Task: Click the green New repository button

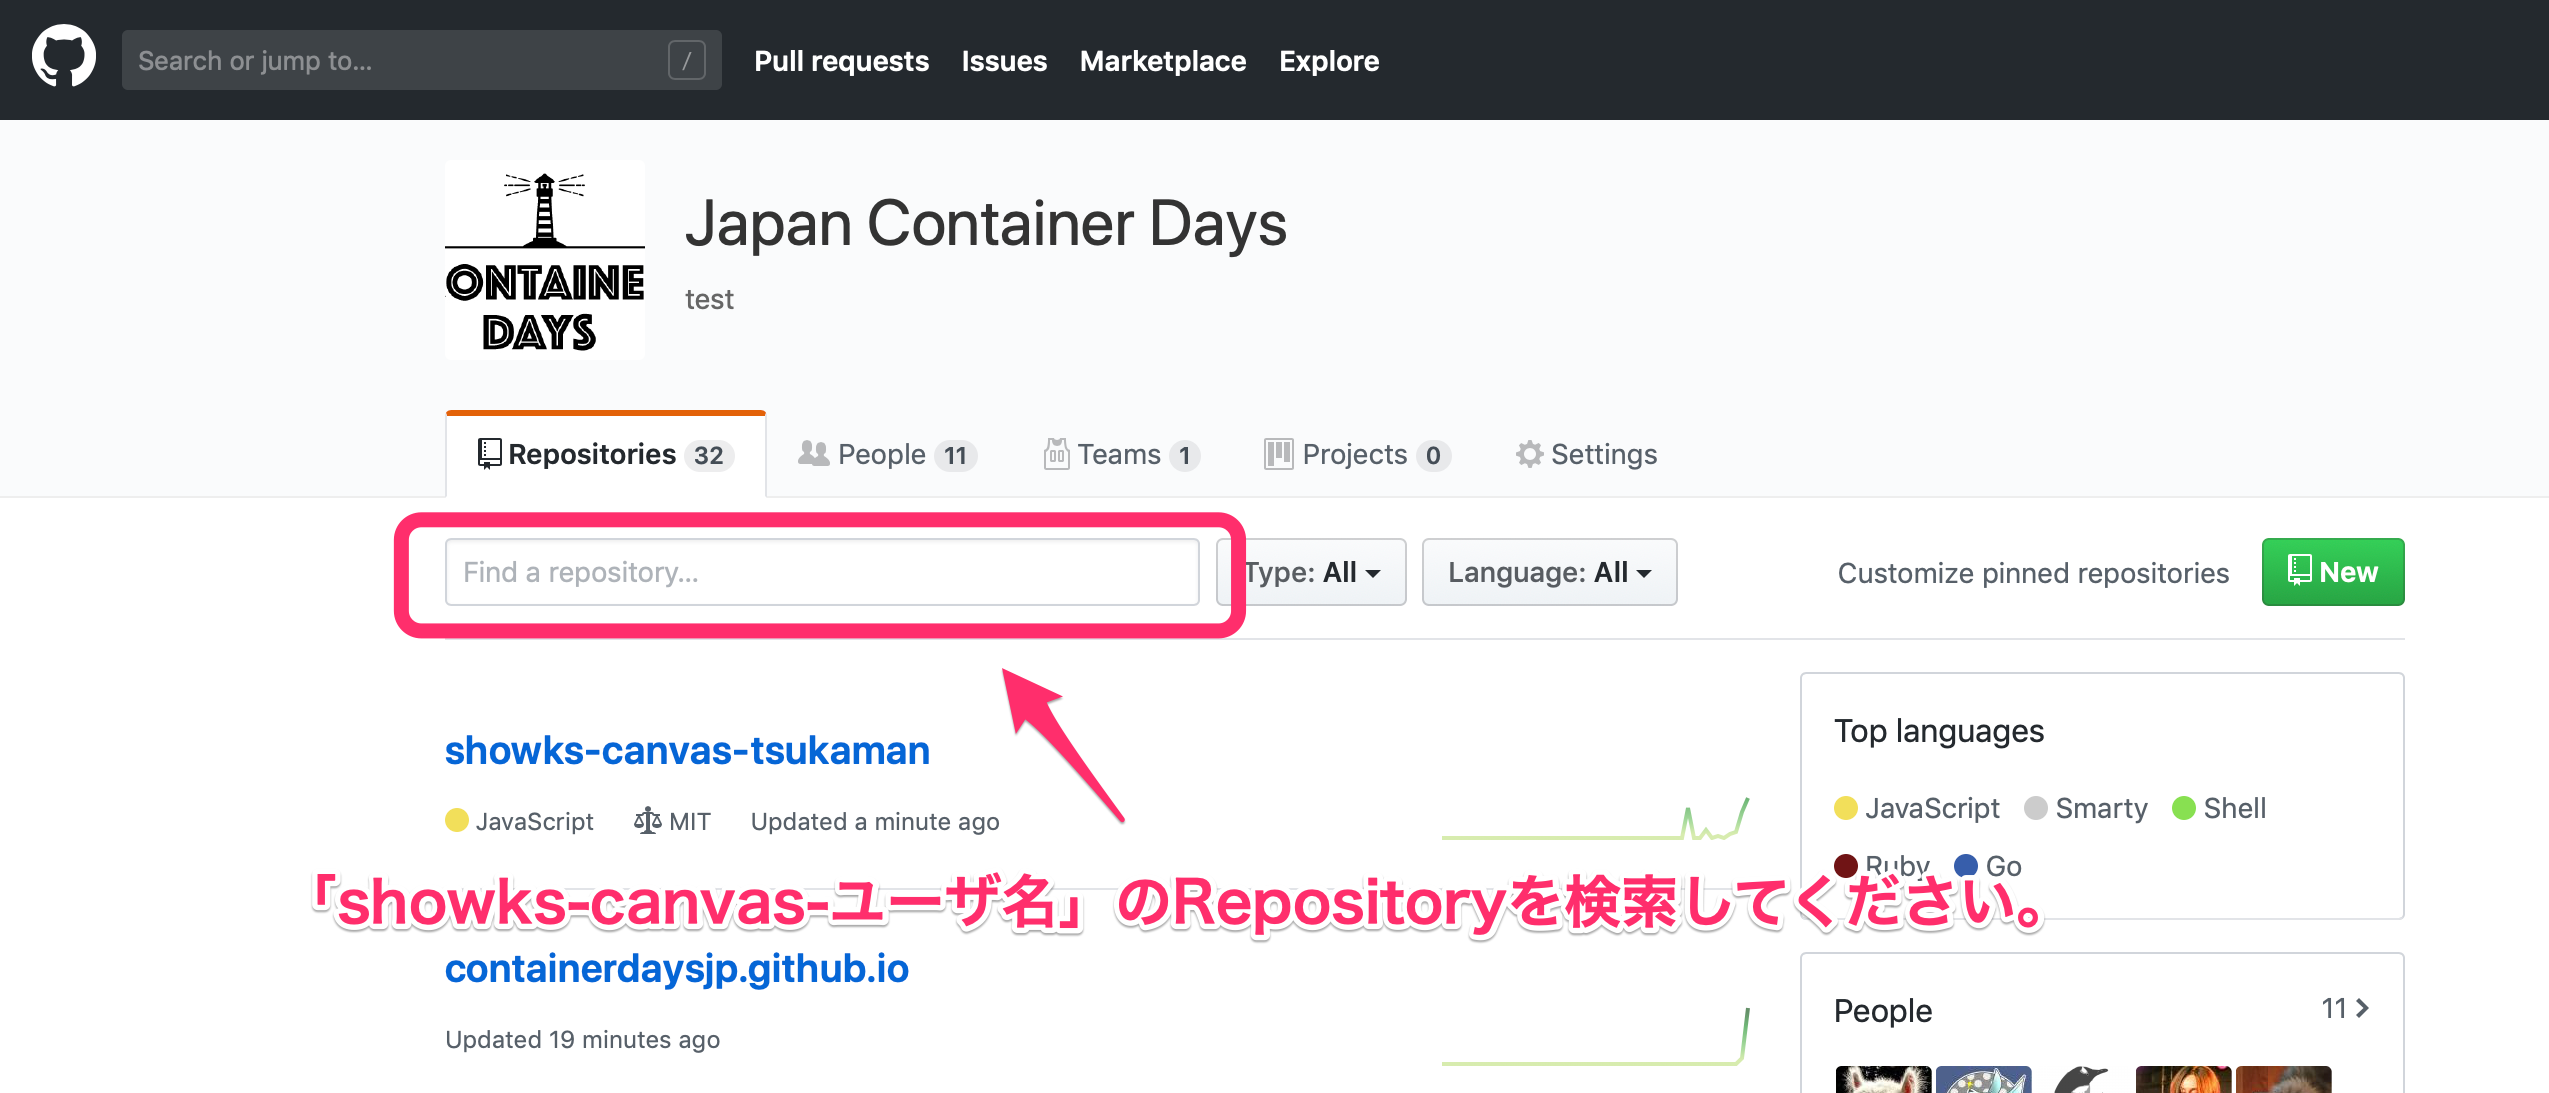Action: (2332, 572)
